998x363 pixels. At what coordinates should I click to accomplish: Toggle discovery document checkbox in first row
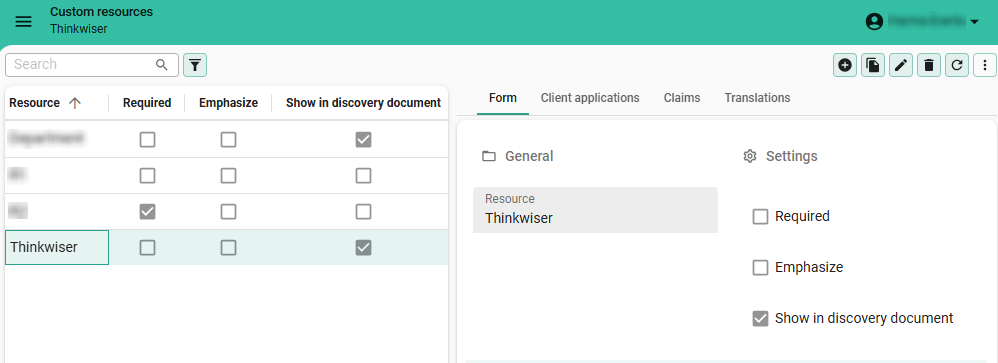[363, 139]
